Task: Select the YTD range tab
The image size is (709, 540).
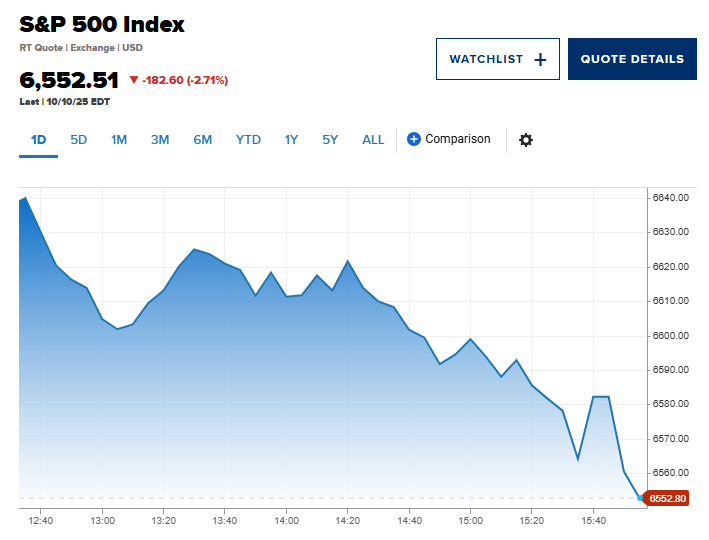Action: (x=248, y=140)
